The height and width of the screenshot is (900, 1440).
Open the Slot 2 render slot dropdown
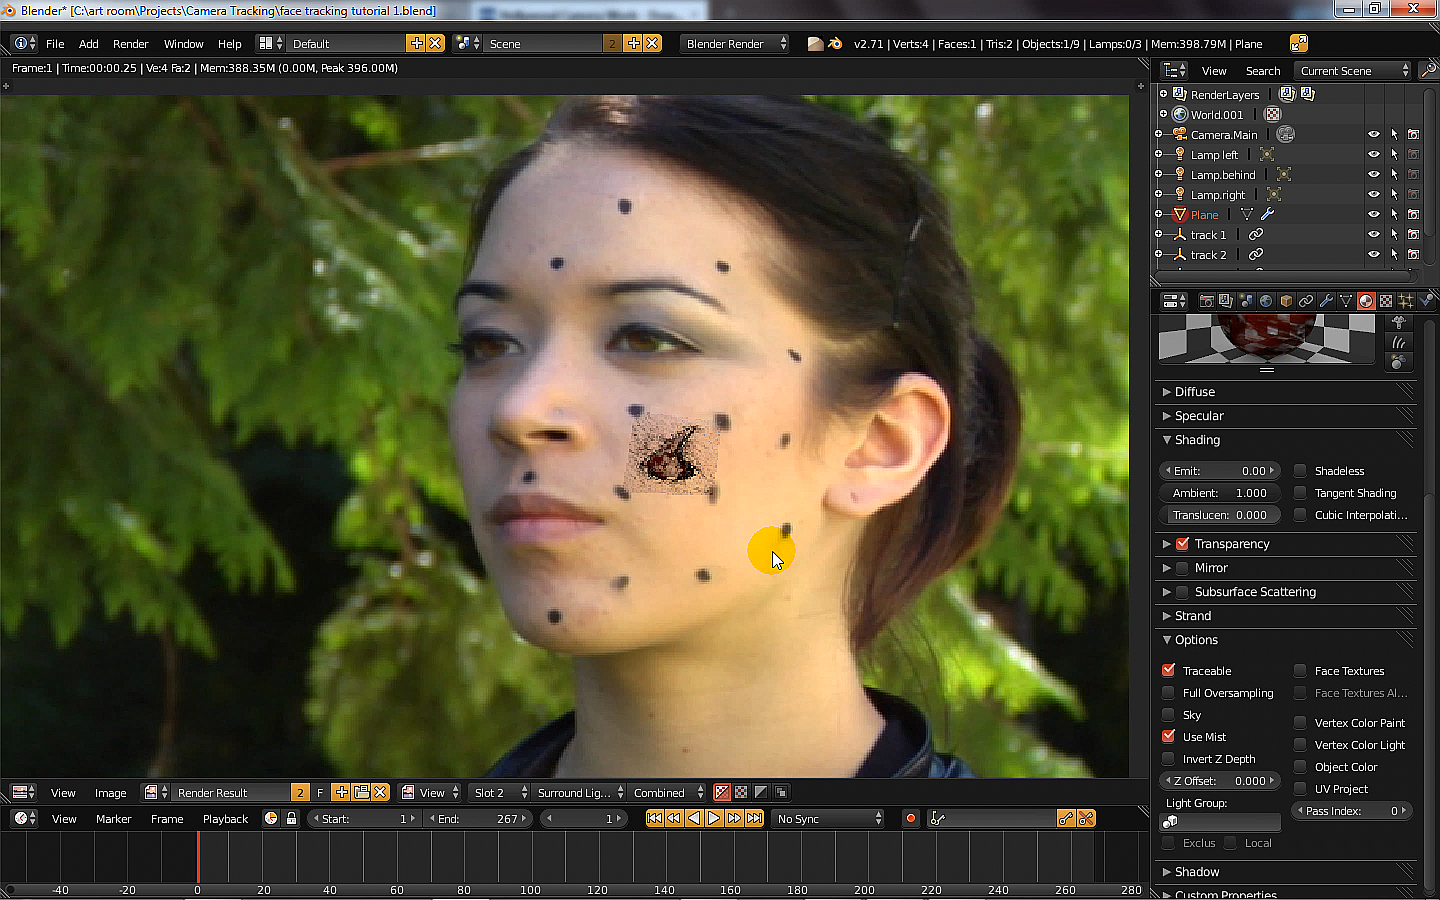click(x=500, y=792)
